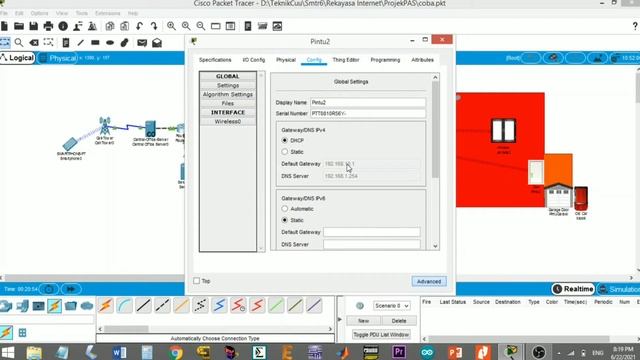This screenshot has height=360, width=640.
Task: Open network information round 'i' icon
Action: [x=63, y=27]
